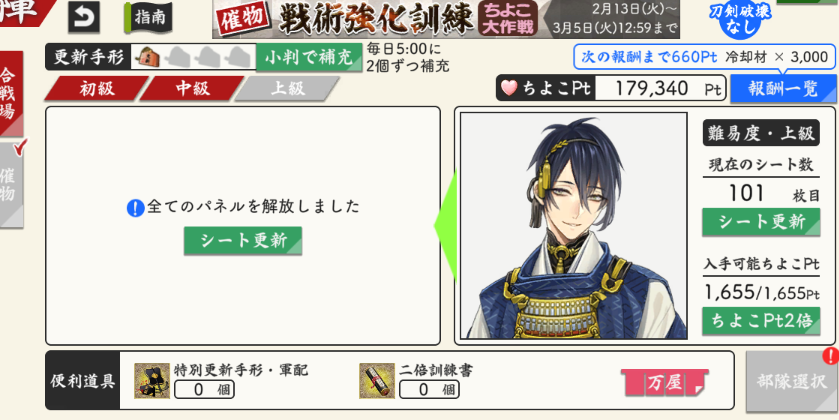
Task: Open the 指南 guide flag
Action: 148,17
